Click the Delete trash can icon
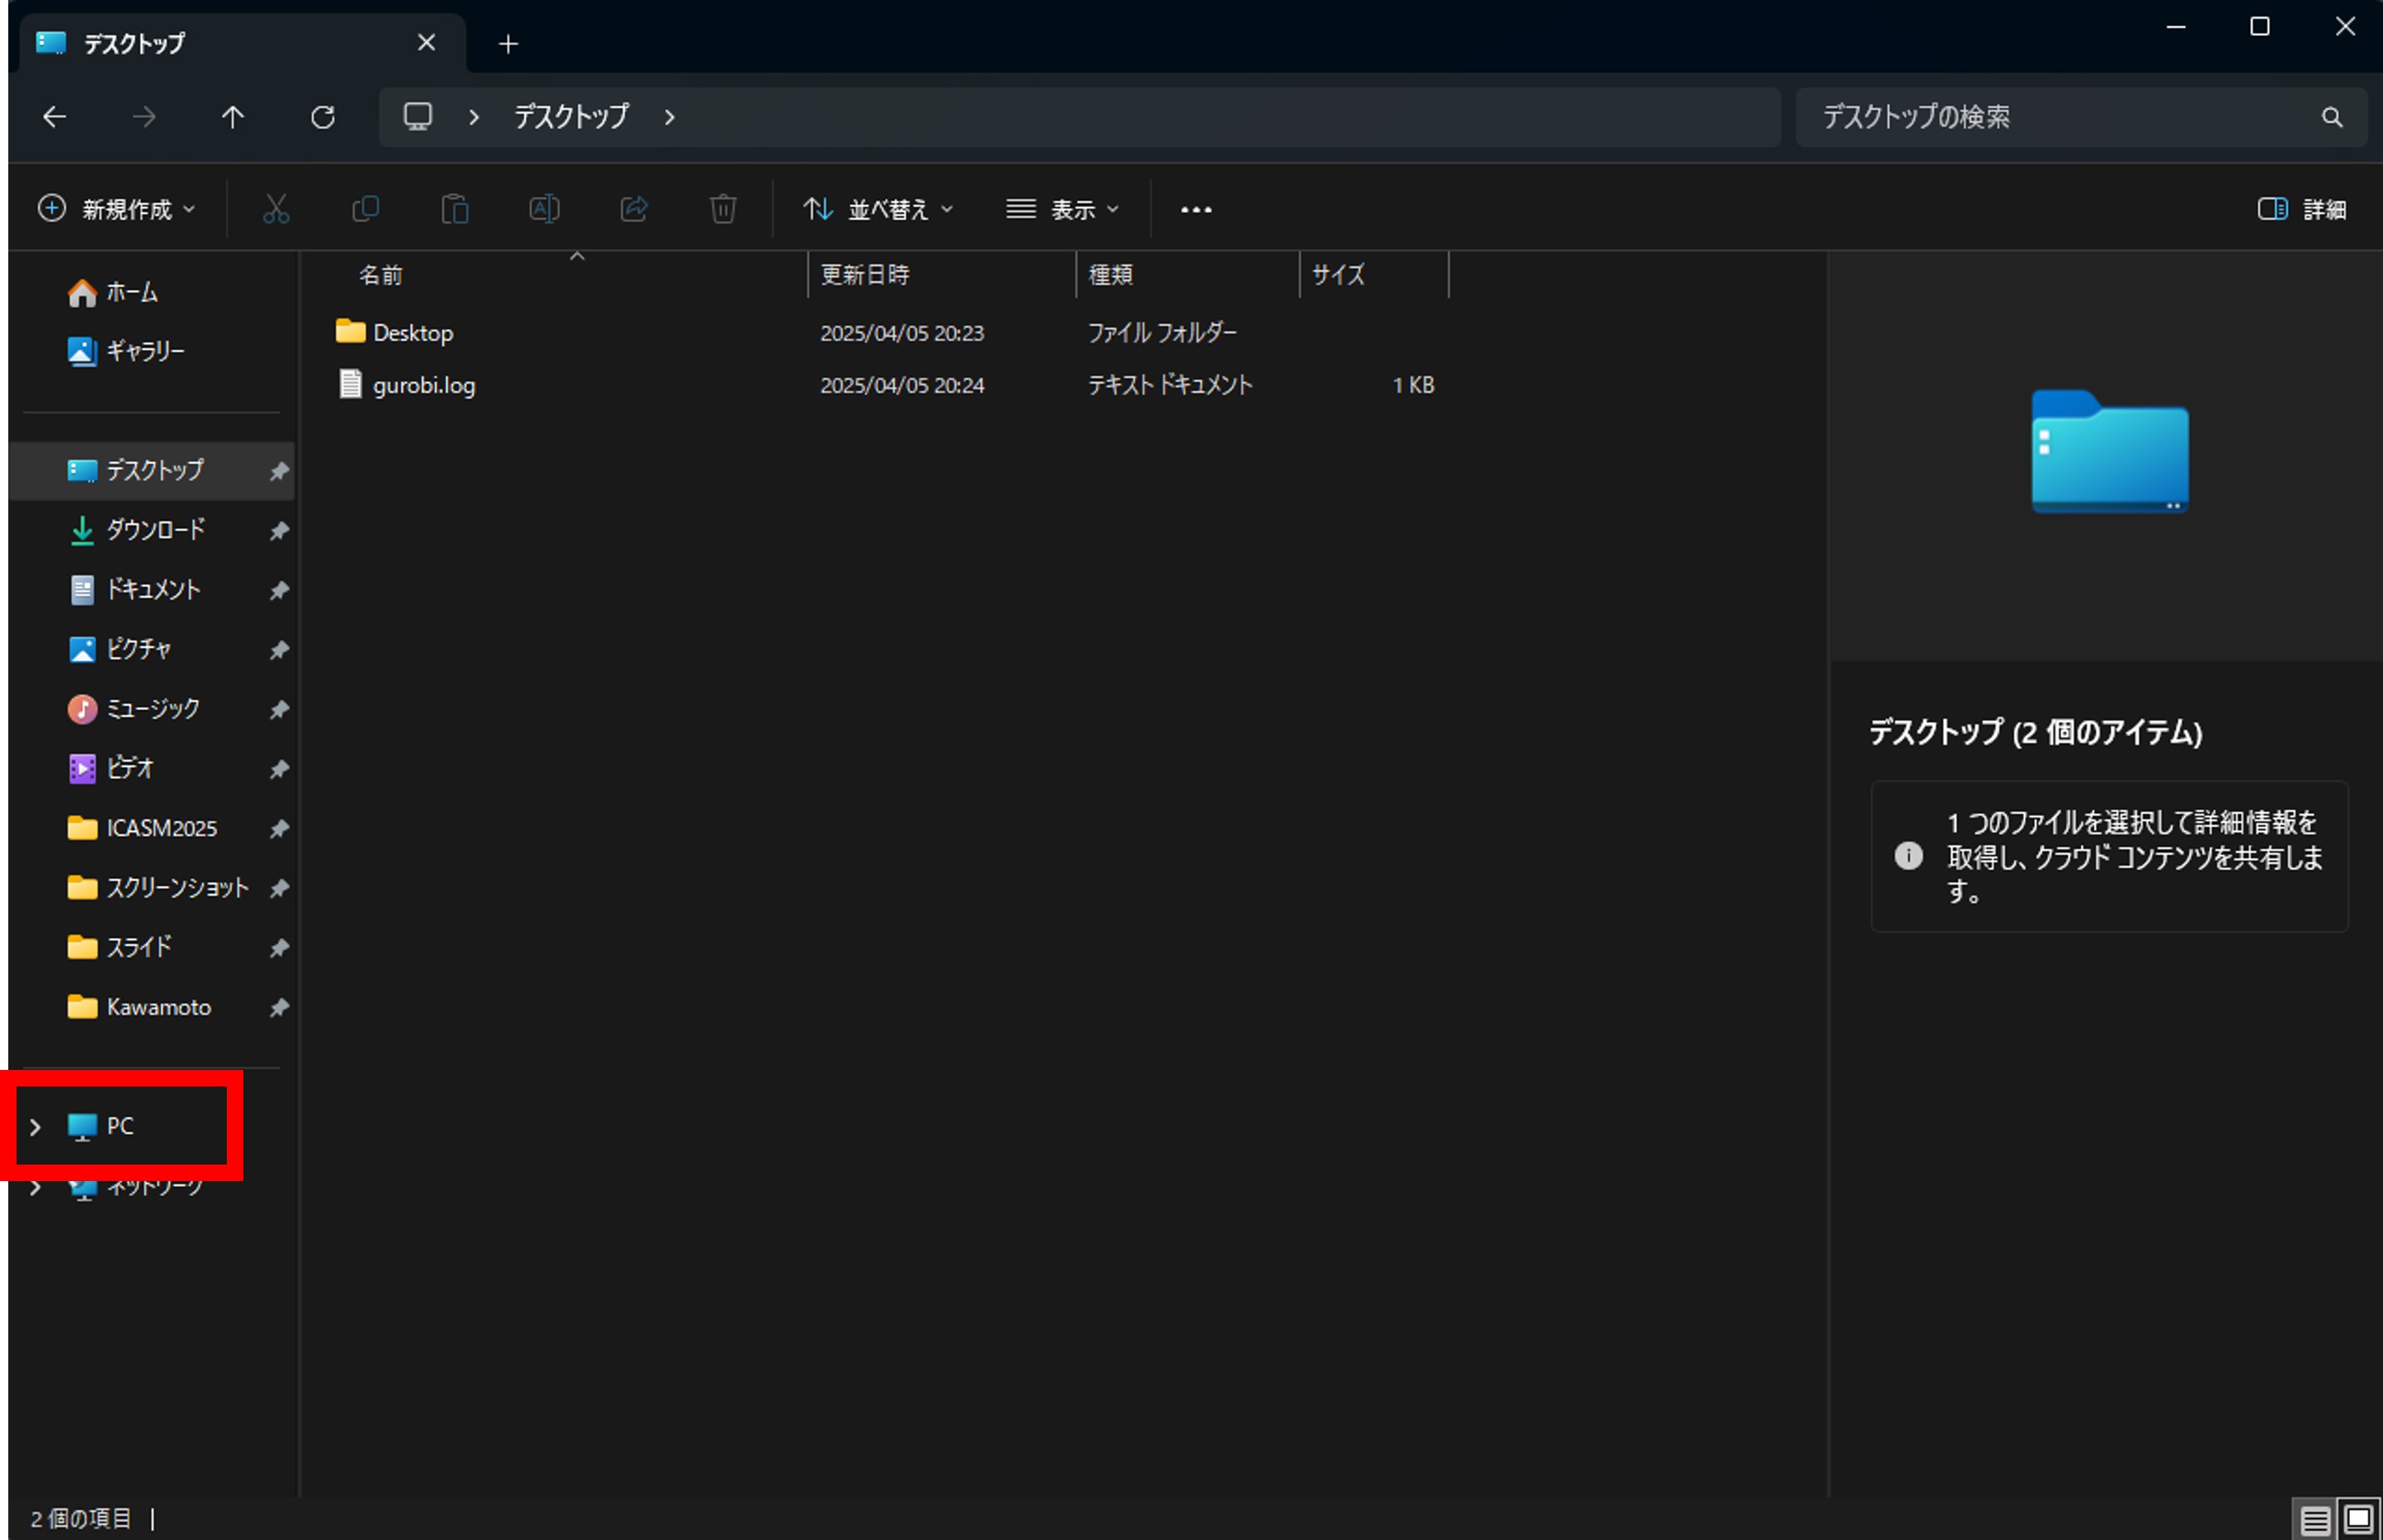Viewport: 2383px width, 1540px height. (723, 209)
